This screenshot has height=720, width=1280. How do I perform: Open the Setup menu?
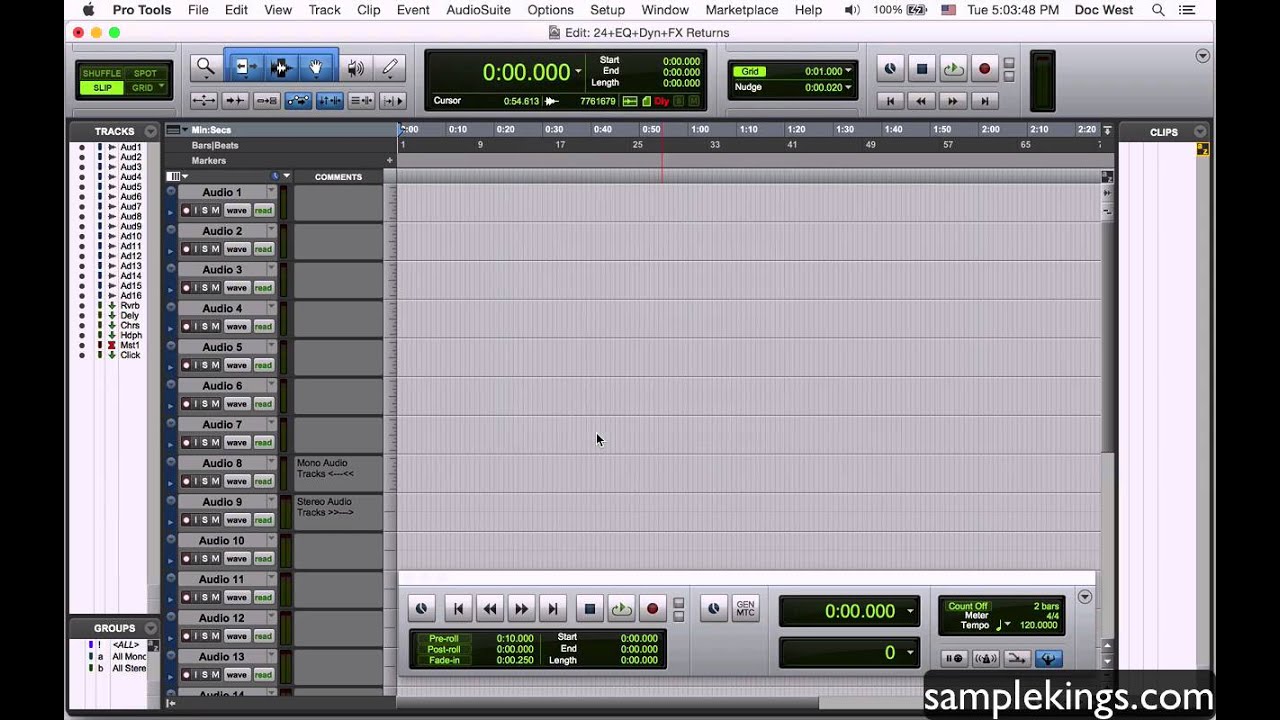pos(607,10)
